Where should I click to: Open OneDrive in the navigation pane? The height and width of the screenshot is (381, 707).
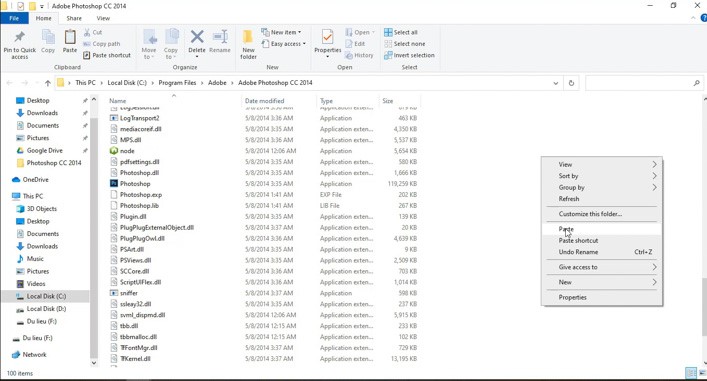pyautogui.click(x=30, y=179)
